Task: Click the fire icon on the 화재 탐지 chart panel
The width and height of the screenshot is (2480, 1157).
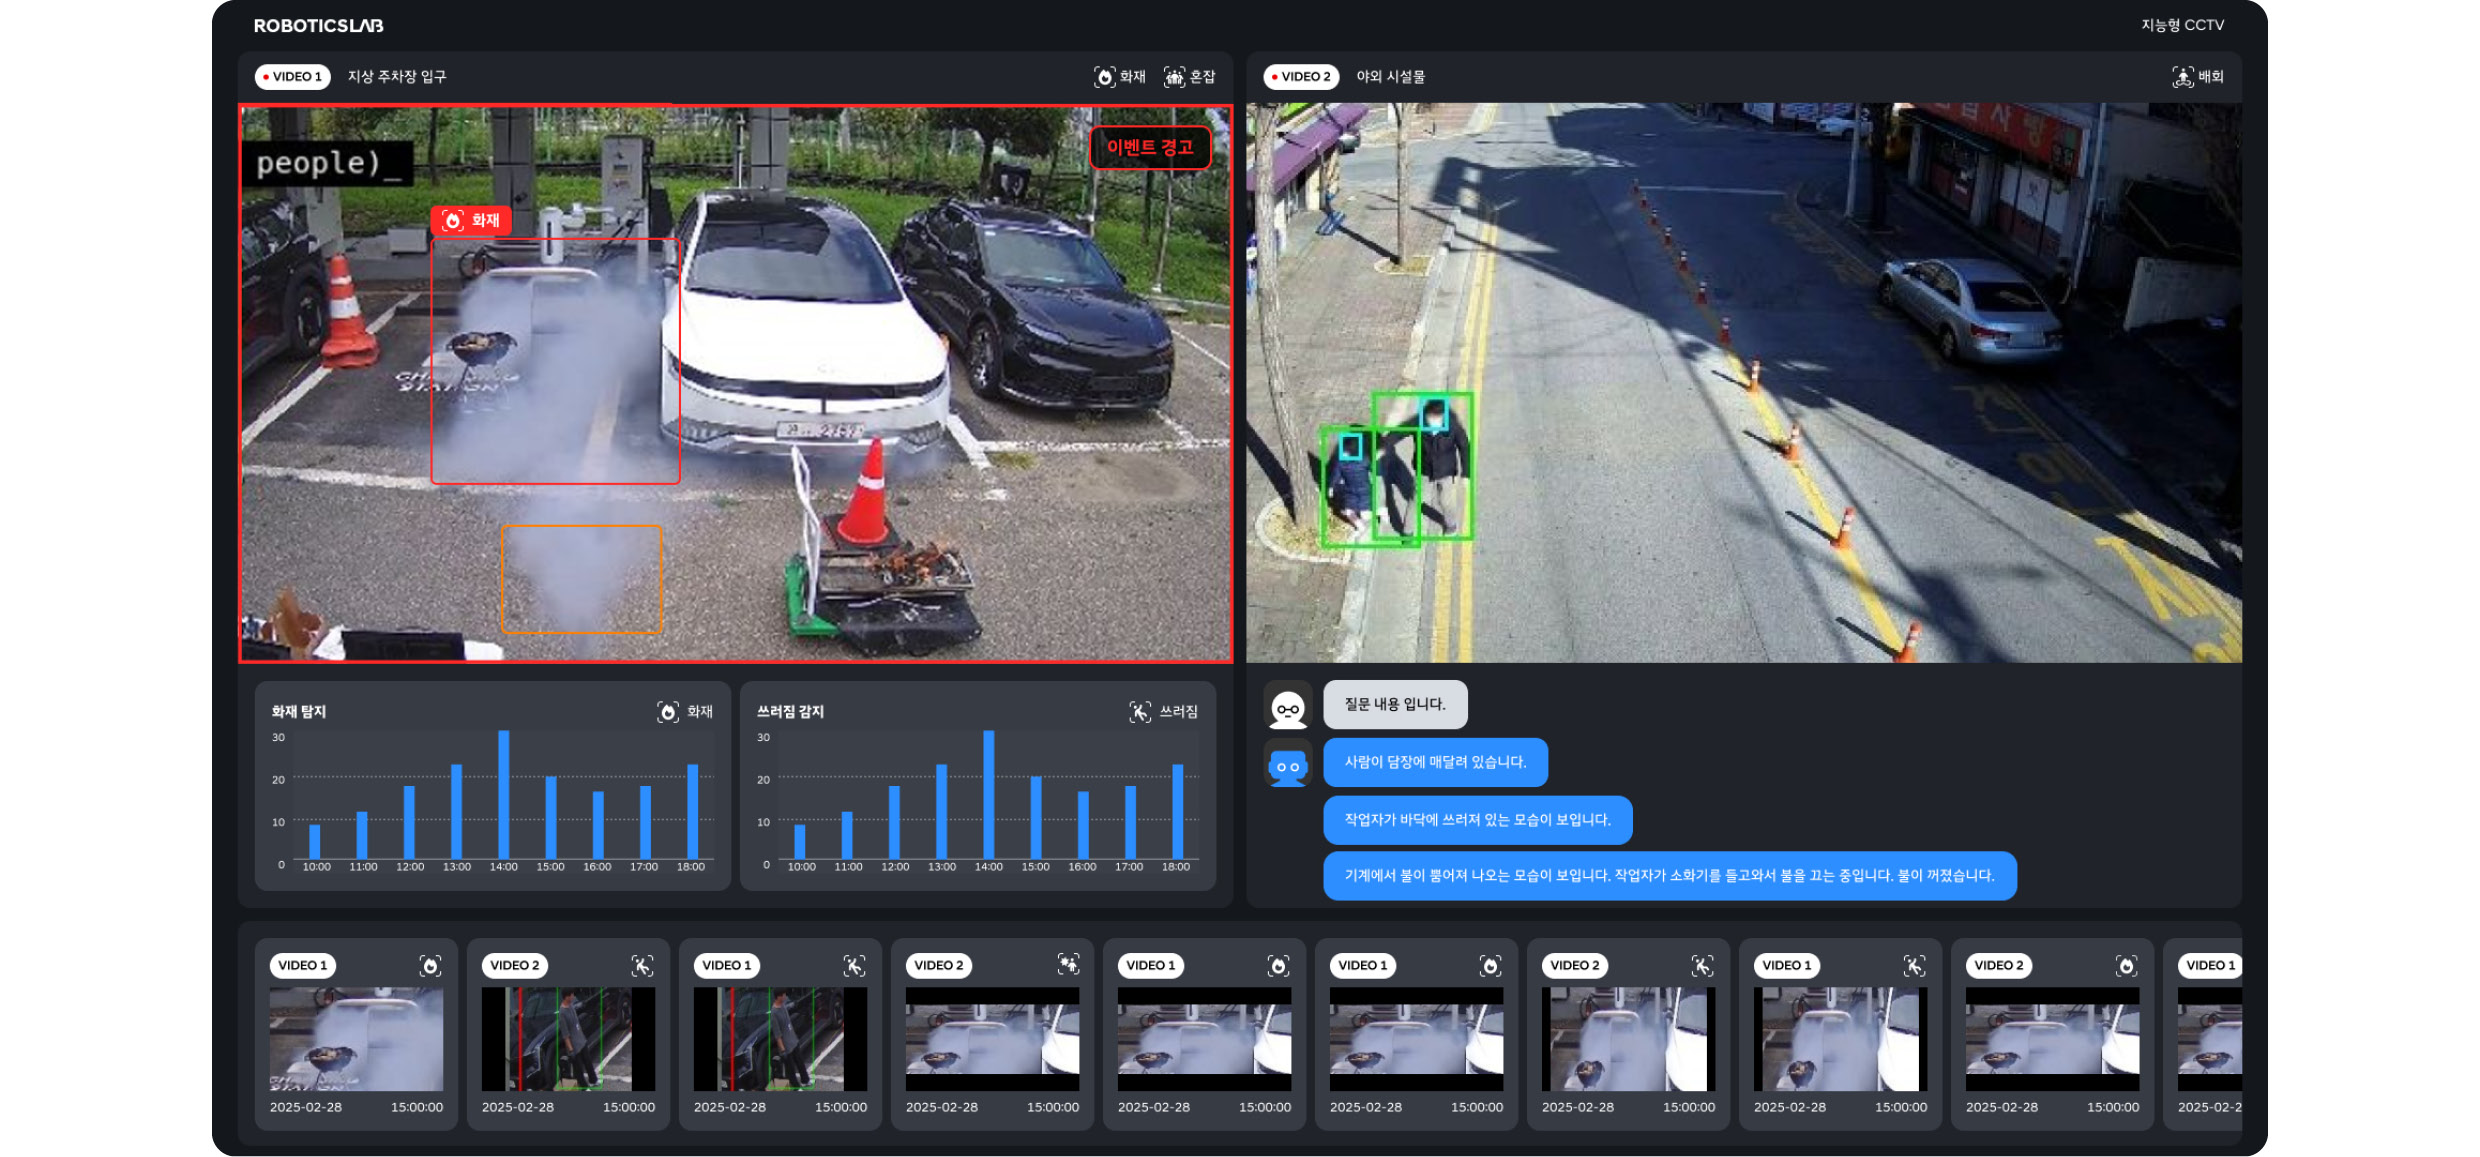Action: 669,711
